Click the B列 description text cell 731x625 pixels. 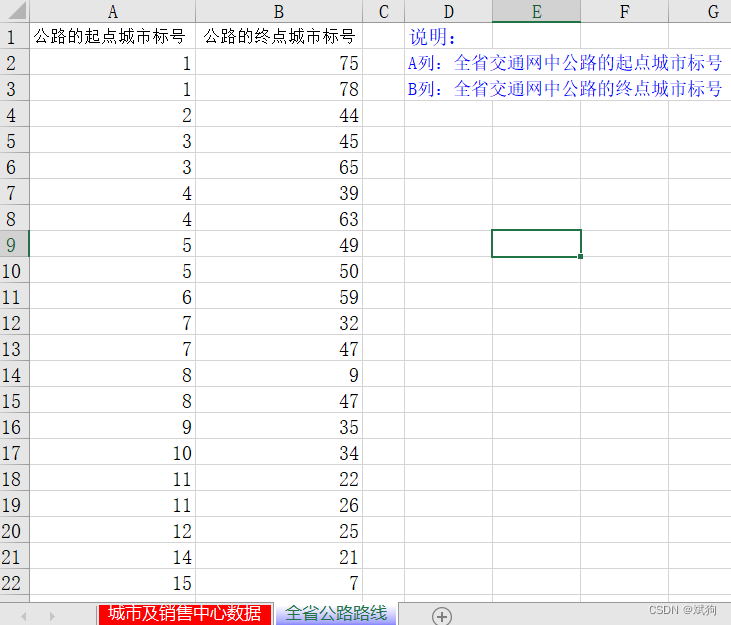click(x=565, y=88)
